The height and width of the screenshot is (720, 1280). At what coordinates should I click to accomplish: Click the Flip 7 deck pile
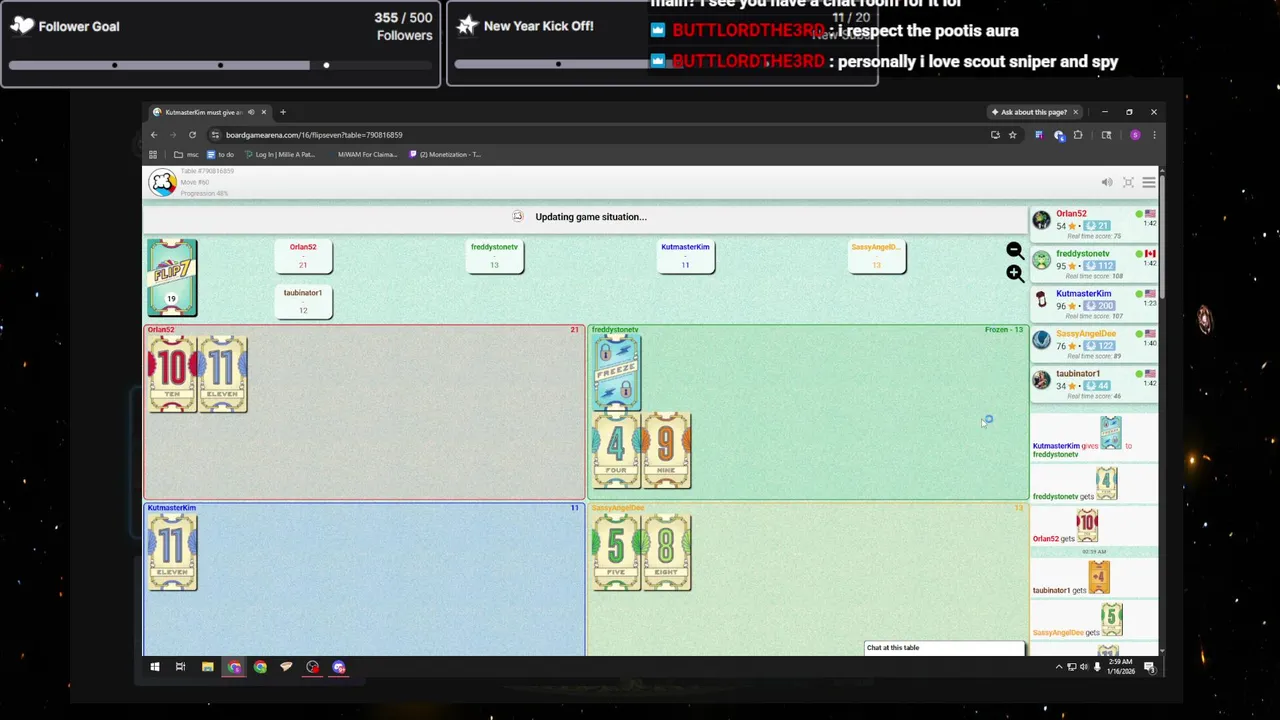point(172,277)
